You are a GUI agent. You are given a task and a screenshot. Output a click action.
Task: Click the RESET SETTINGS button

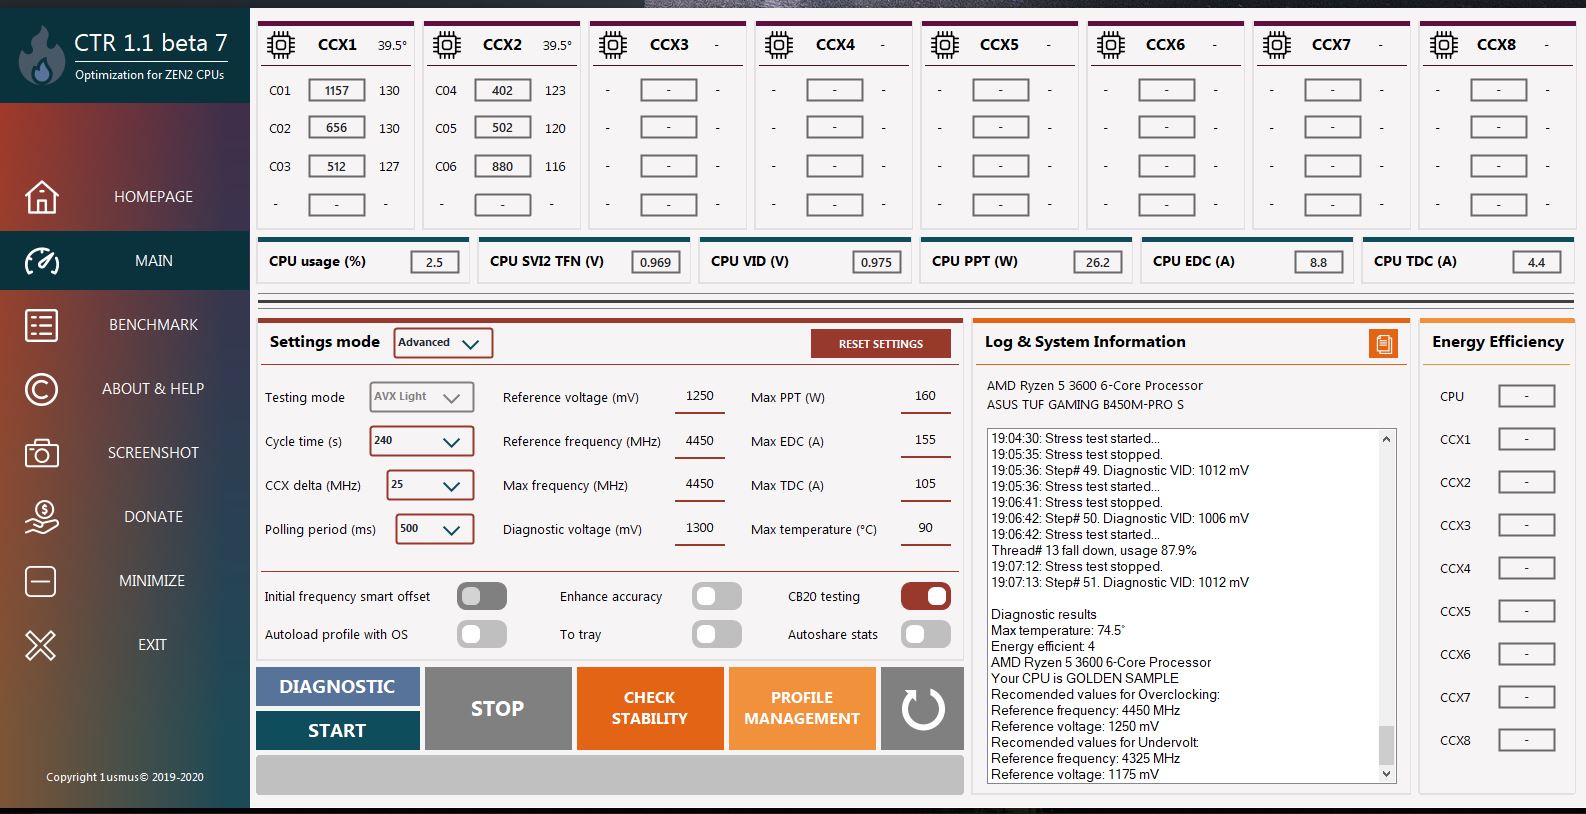(x=881, y=344)
